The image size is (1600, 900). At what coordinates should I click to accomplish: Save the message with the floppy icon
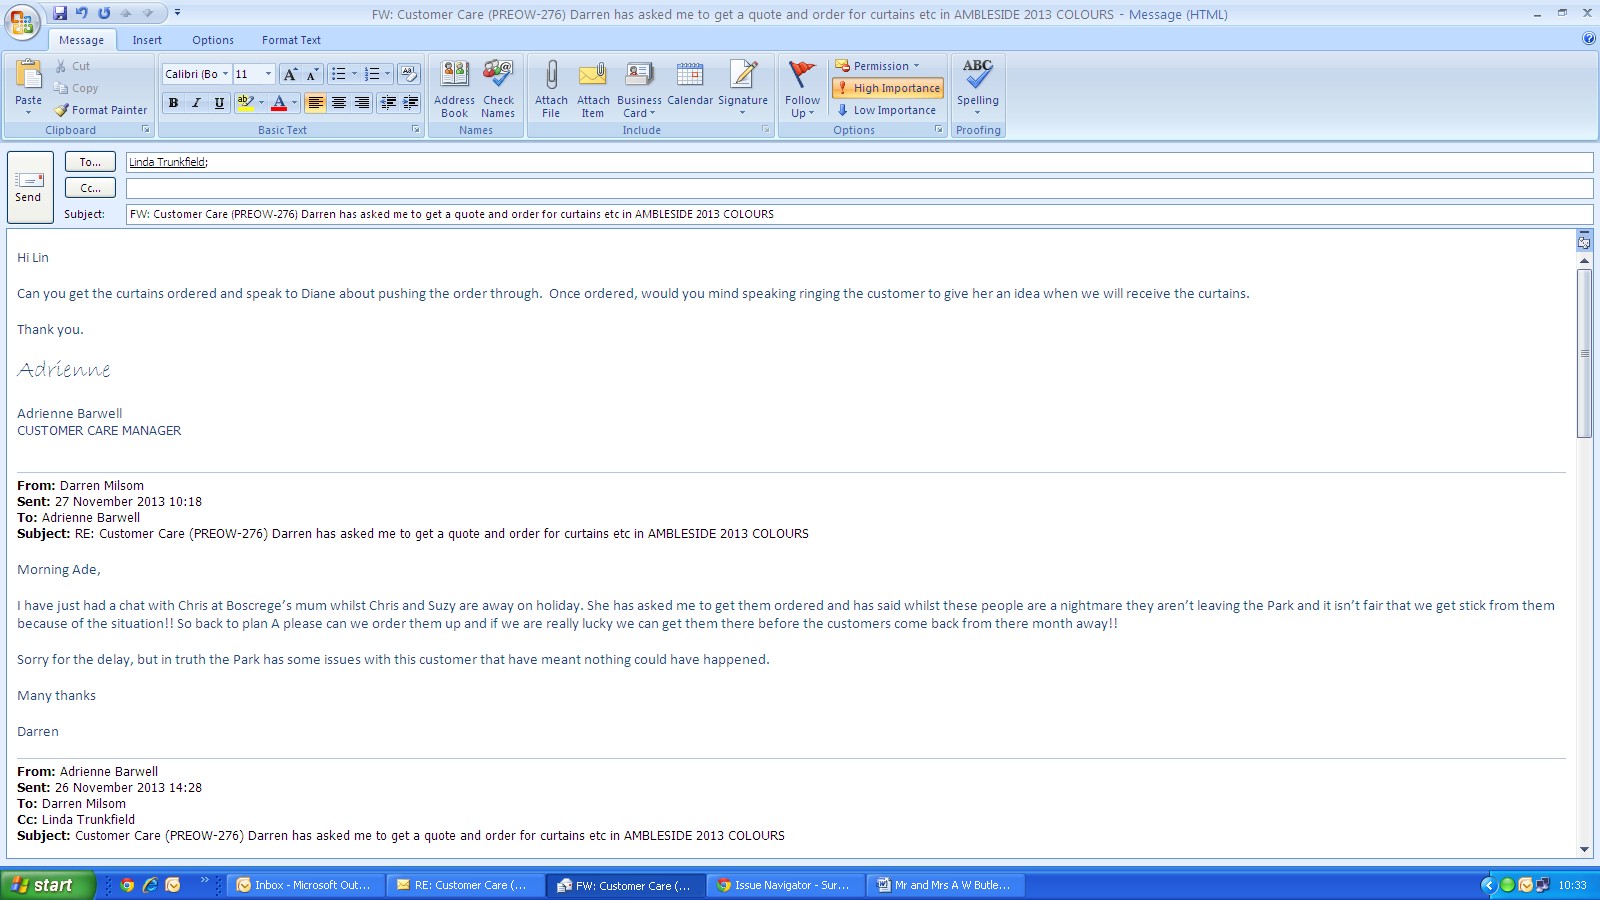point(60,13)
